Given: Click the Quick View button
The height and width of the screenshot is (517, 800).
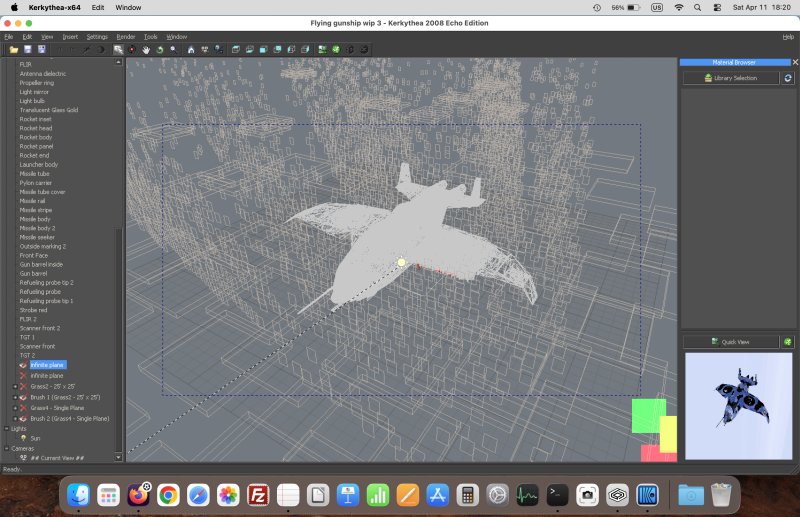Looking at the screenshot, I should [x=730, y=342].
